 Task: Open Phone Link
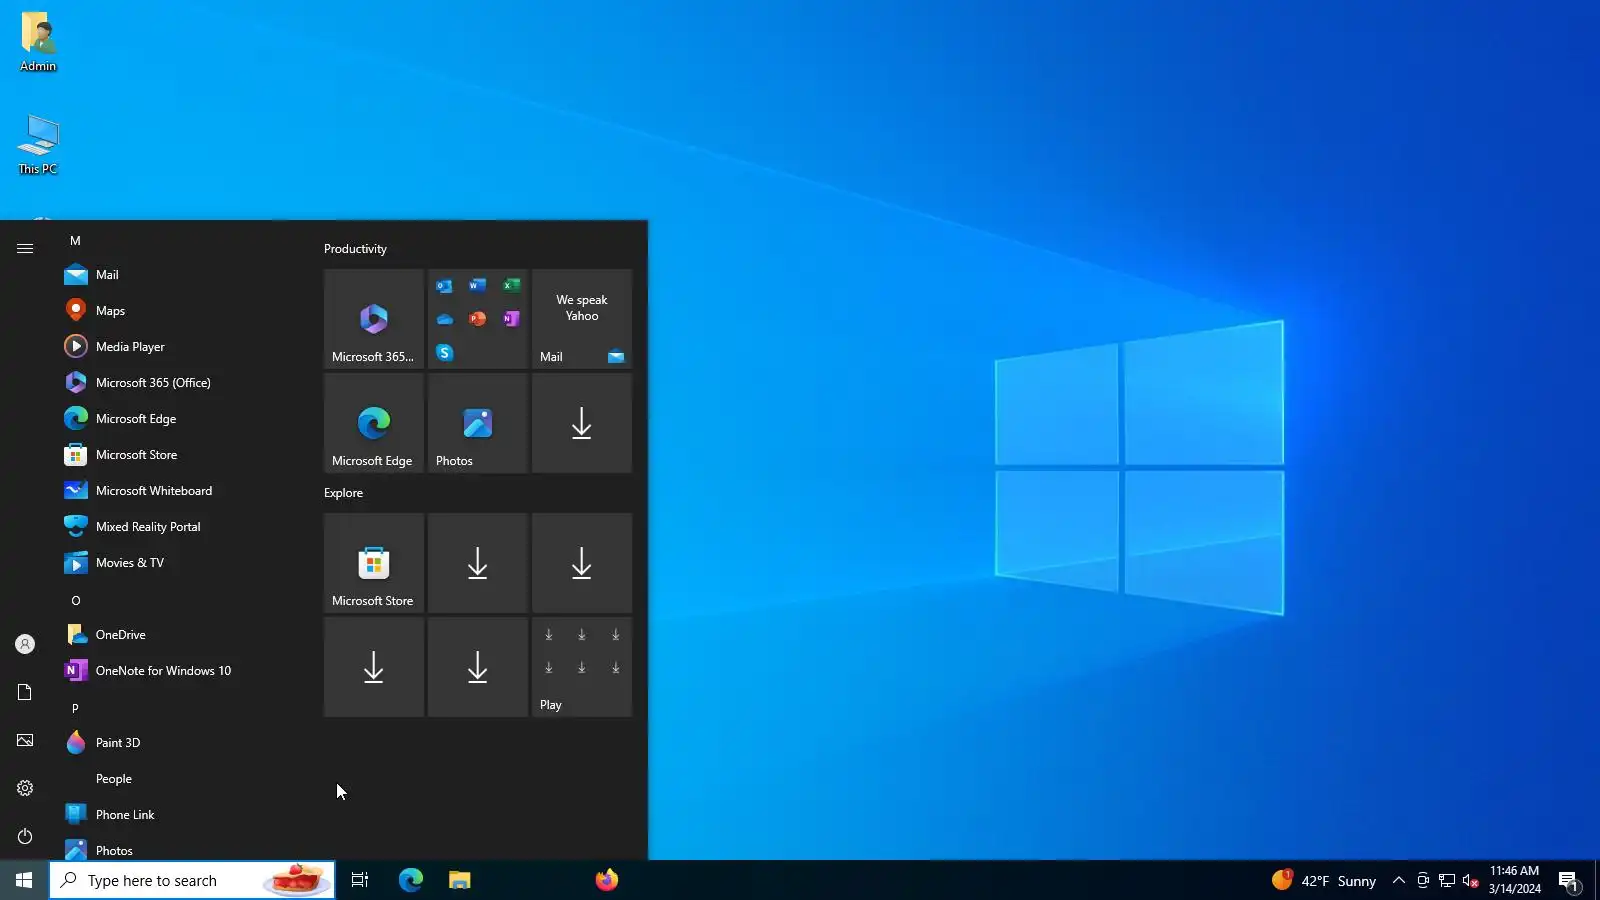pos(180,815)
